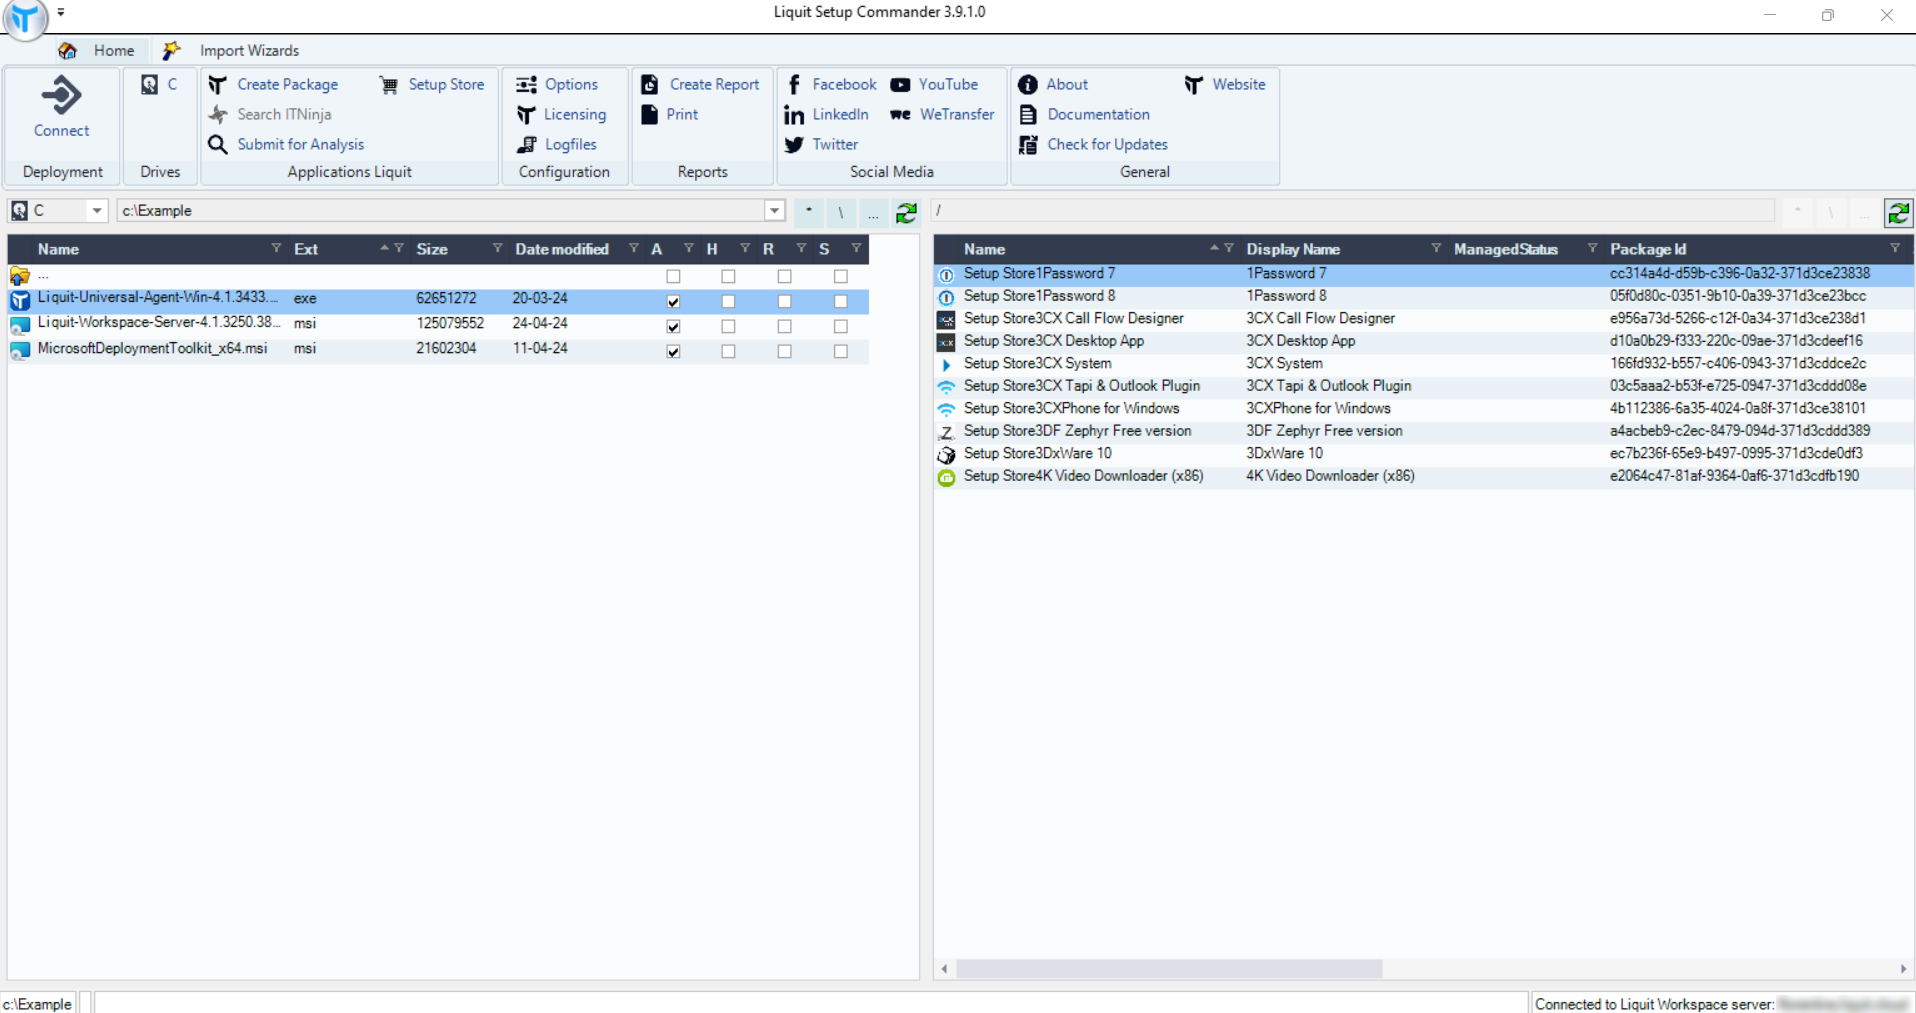Viewport: 1916px width, 1013px height.
Task: Open the quick access toolbar dropdown arrow
Action: (x=61, y=13)
